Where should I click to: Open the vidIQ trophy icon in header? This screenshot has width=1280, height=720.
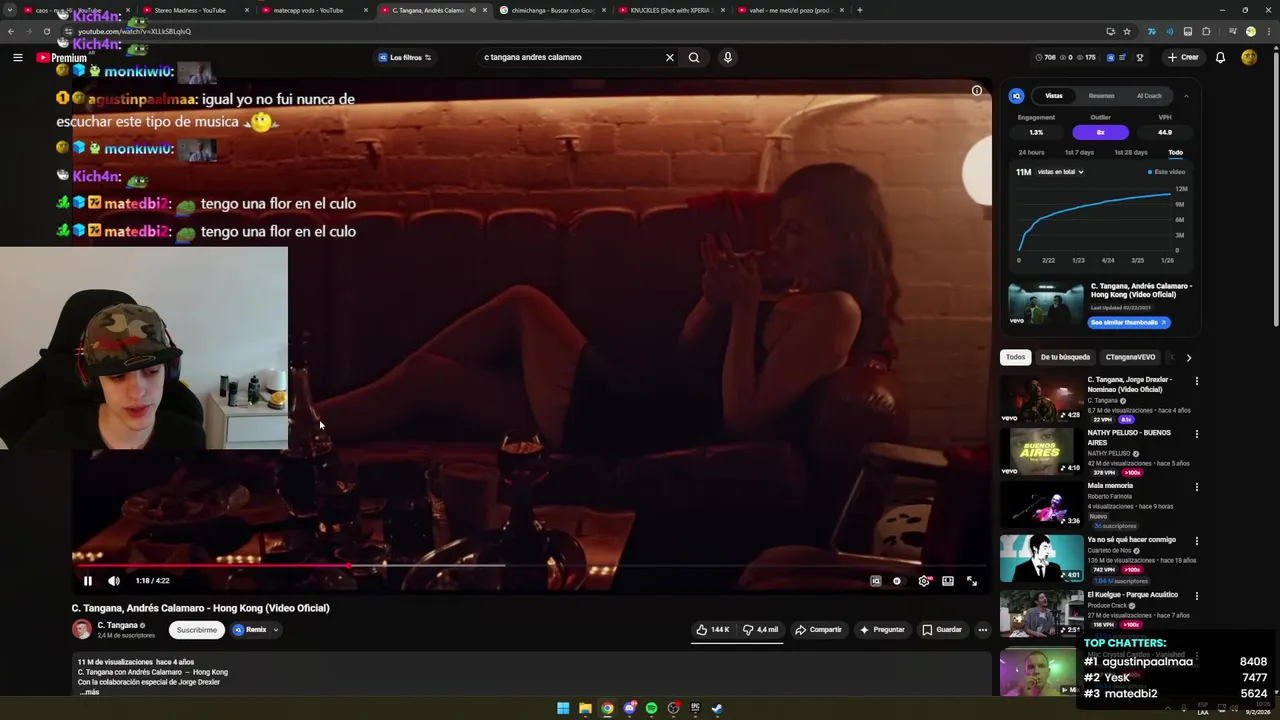1139,57
